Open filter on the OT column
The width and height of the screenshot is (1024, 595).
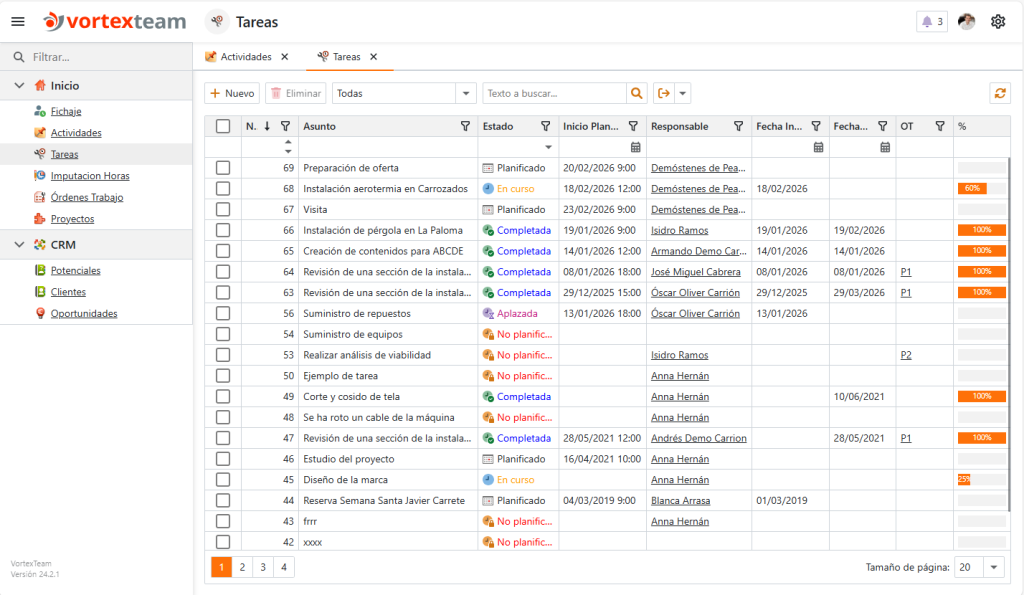[940, 126]
